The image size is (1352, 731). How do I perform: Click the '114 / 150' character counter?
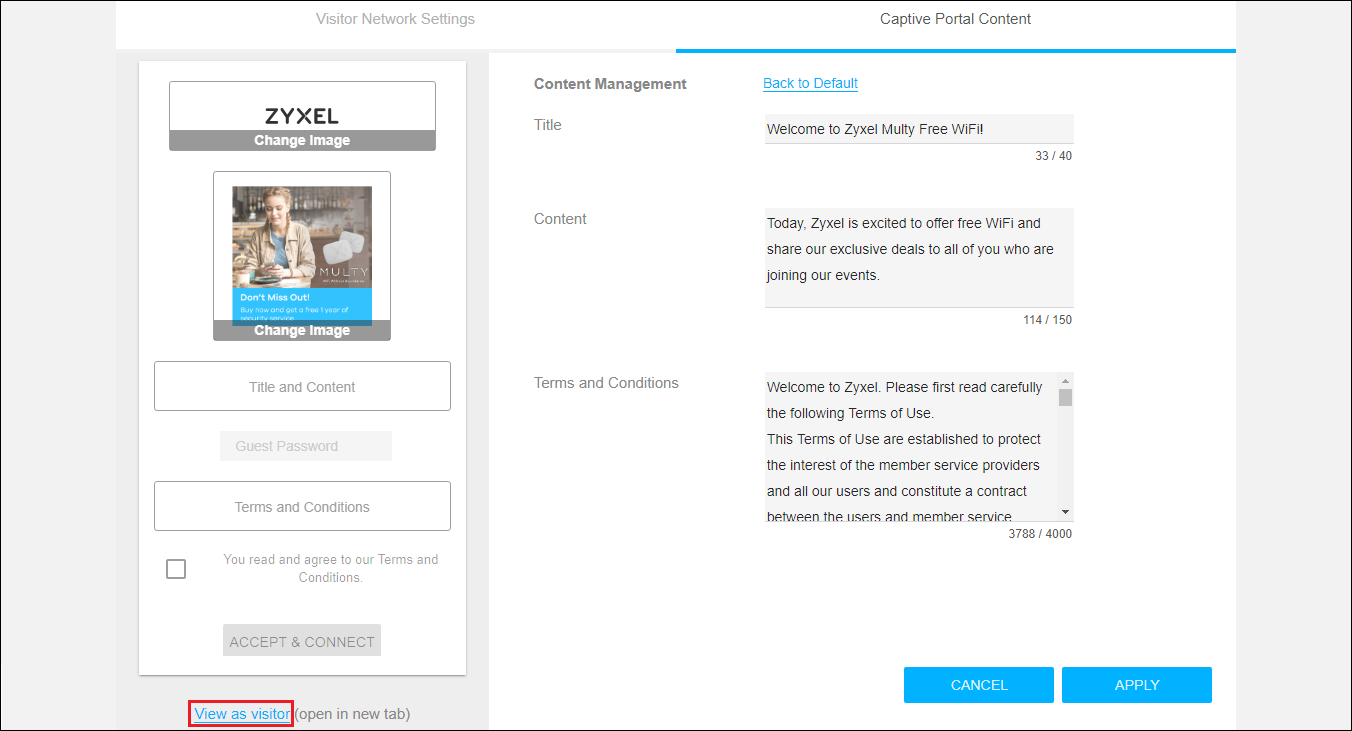1047,320
